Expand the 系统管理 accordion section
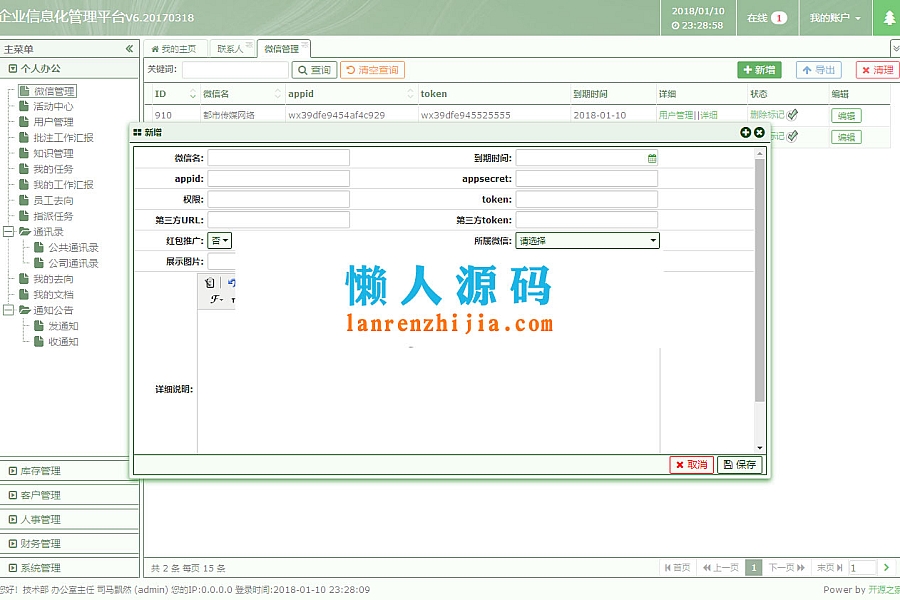This screenshot has width=900, height=600. 69,567
